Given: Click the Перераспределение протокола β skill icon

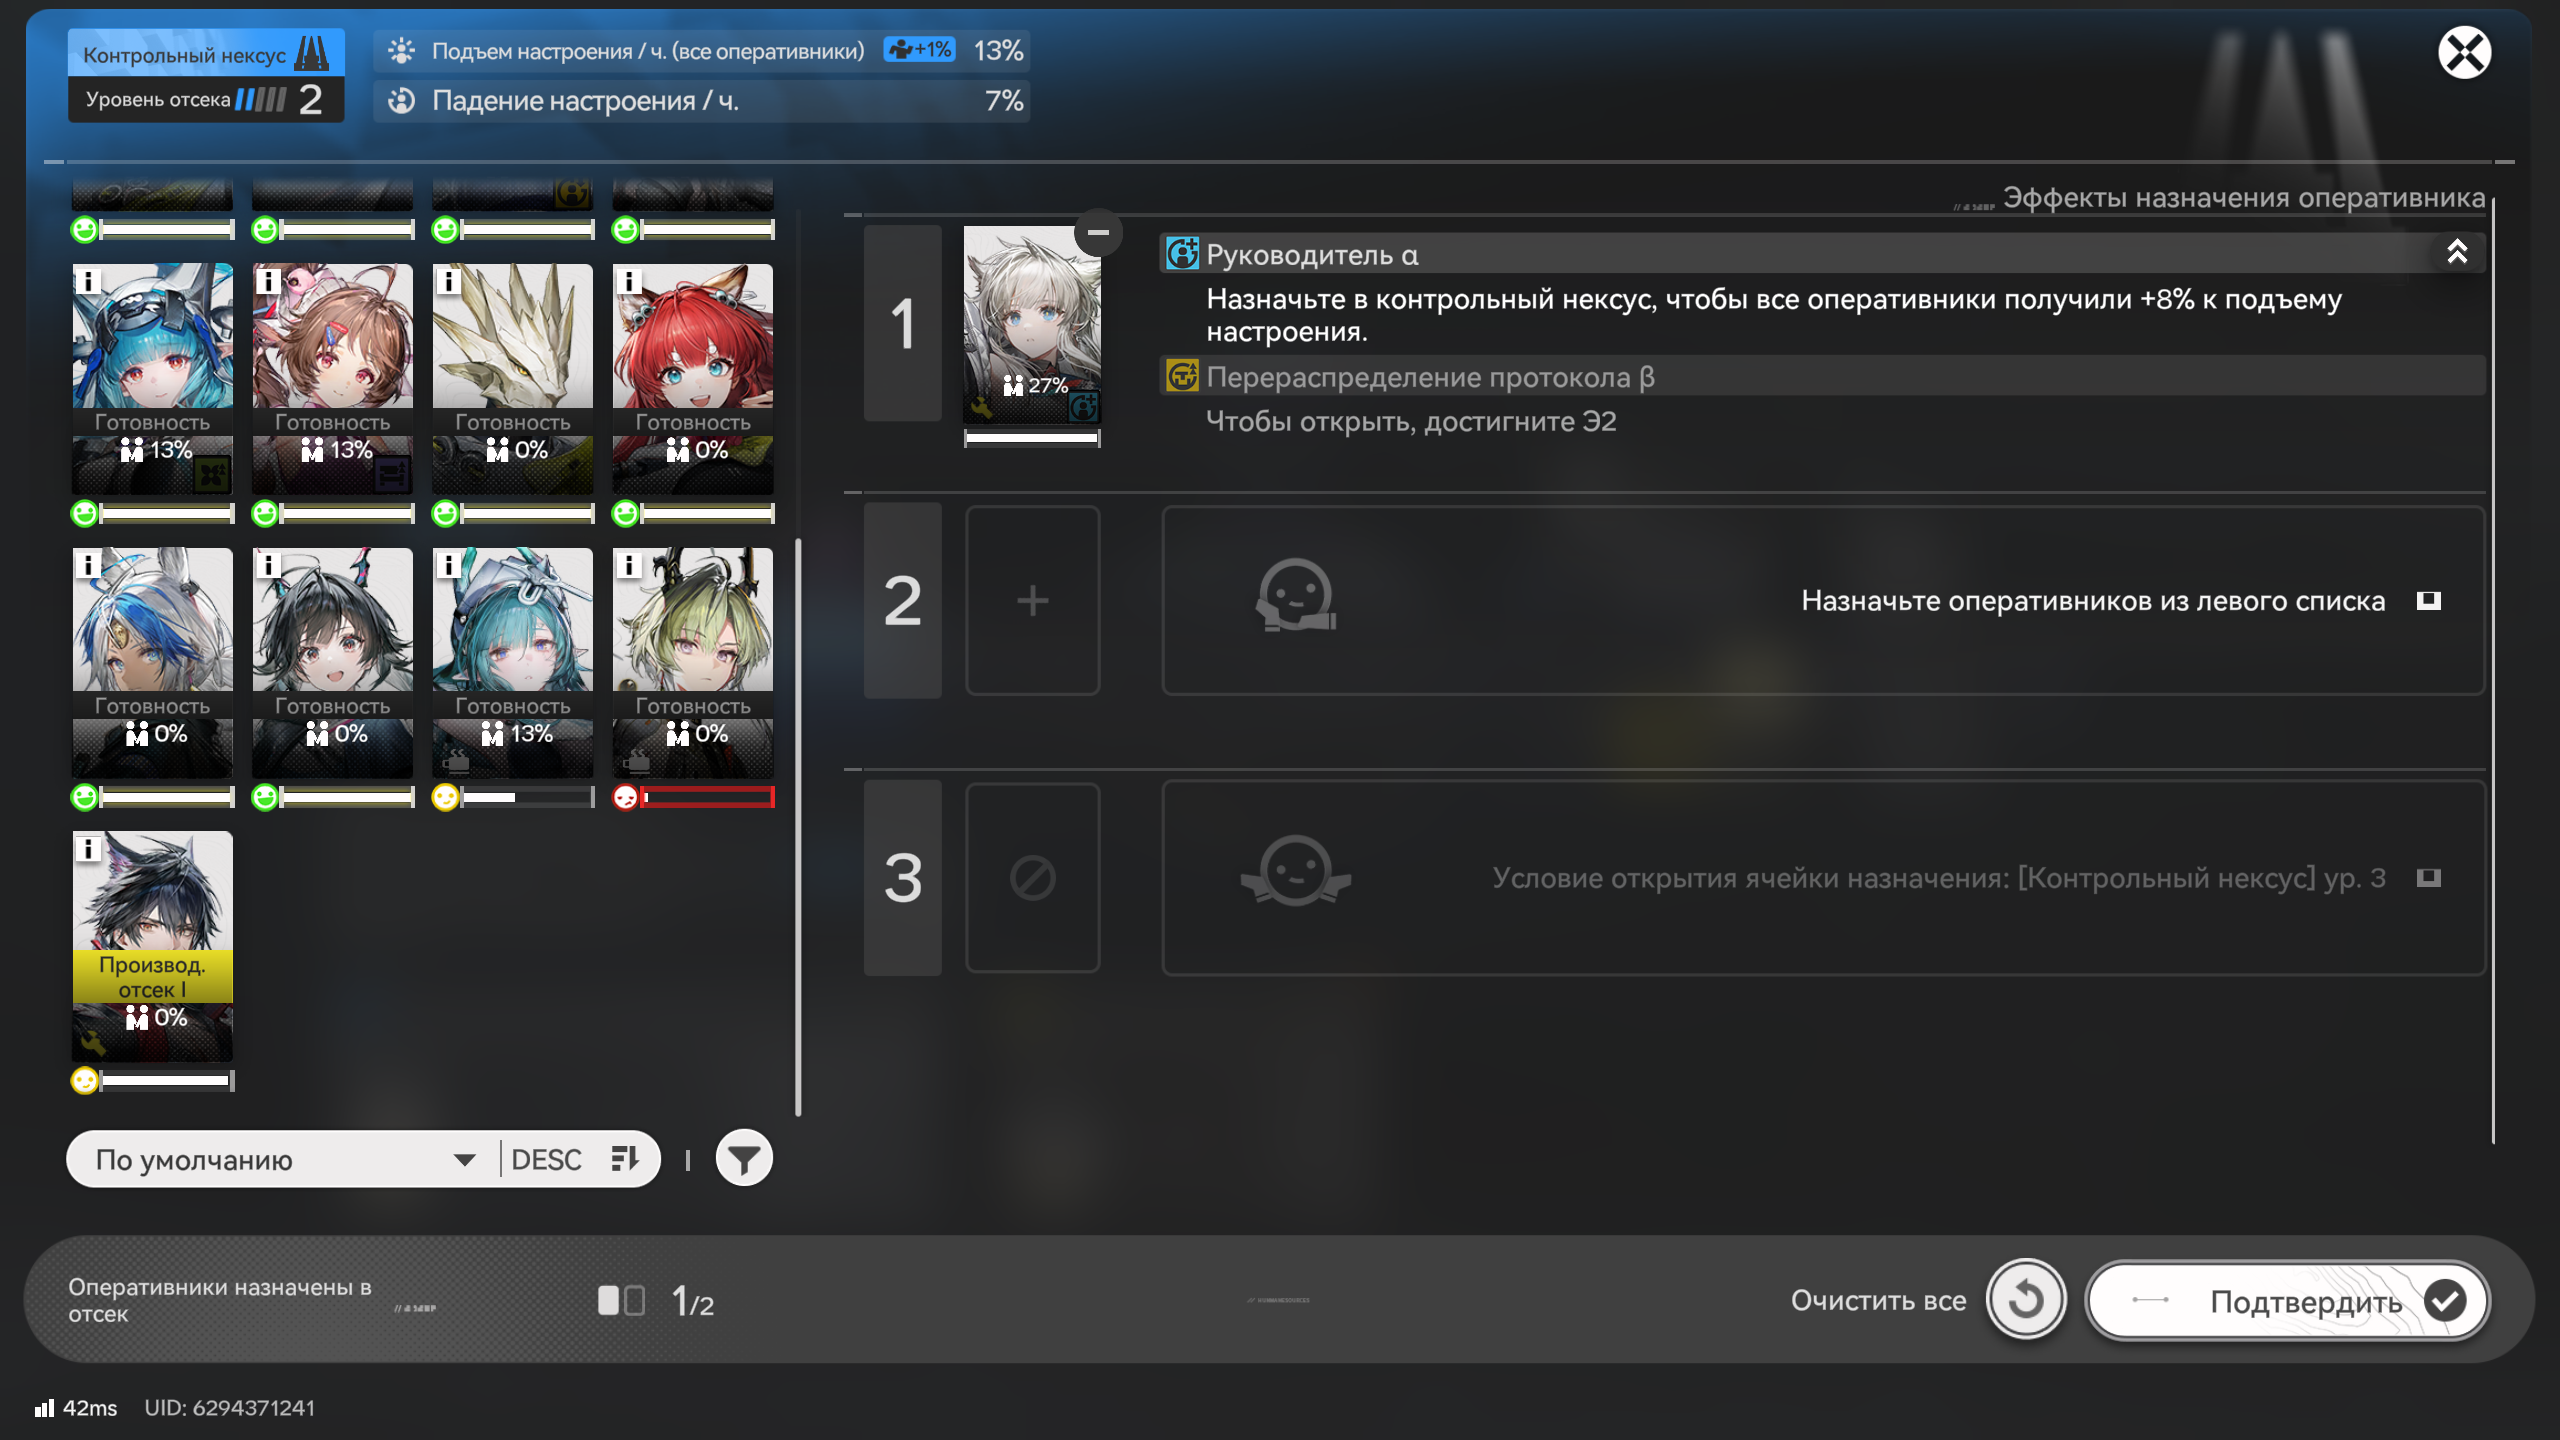Looking at the screenshot, I should [x=1182, y=377].
